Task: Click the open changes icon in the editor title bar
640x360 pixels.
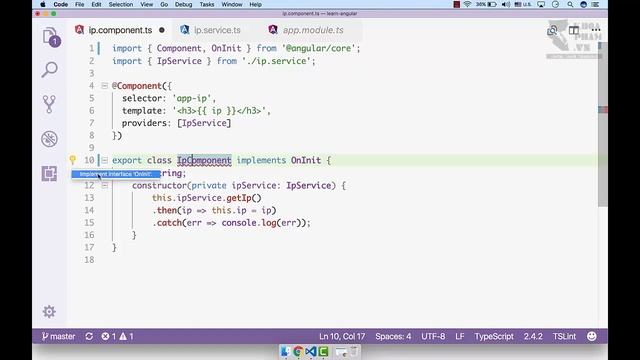Action: 552,30
